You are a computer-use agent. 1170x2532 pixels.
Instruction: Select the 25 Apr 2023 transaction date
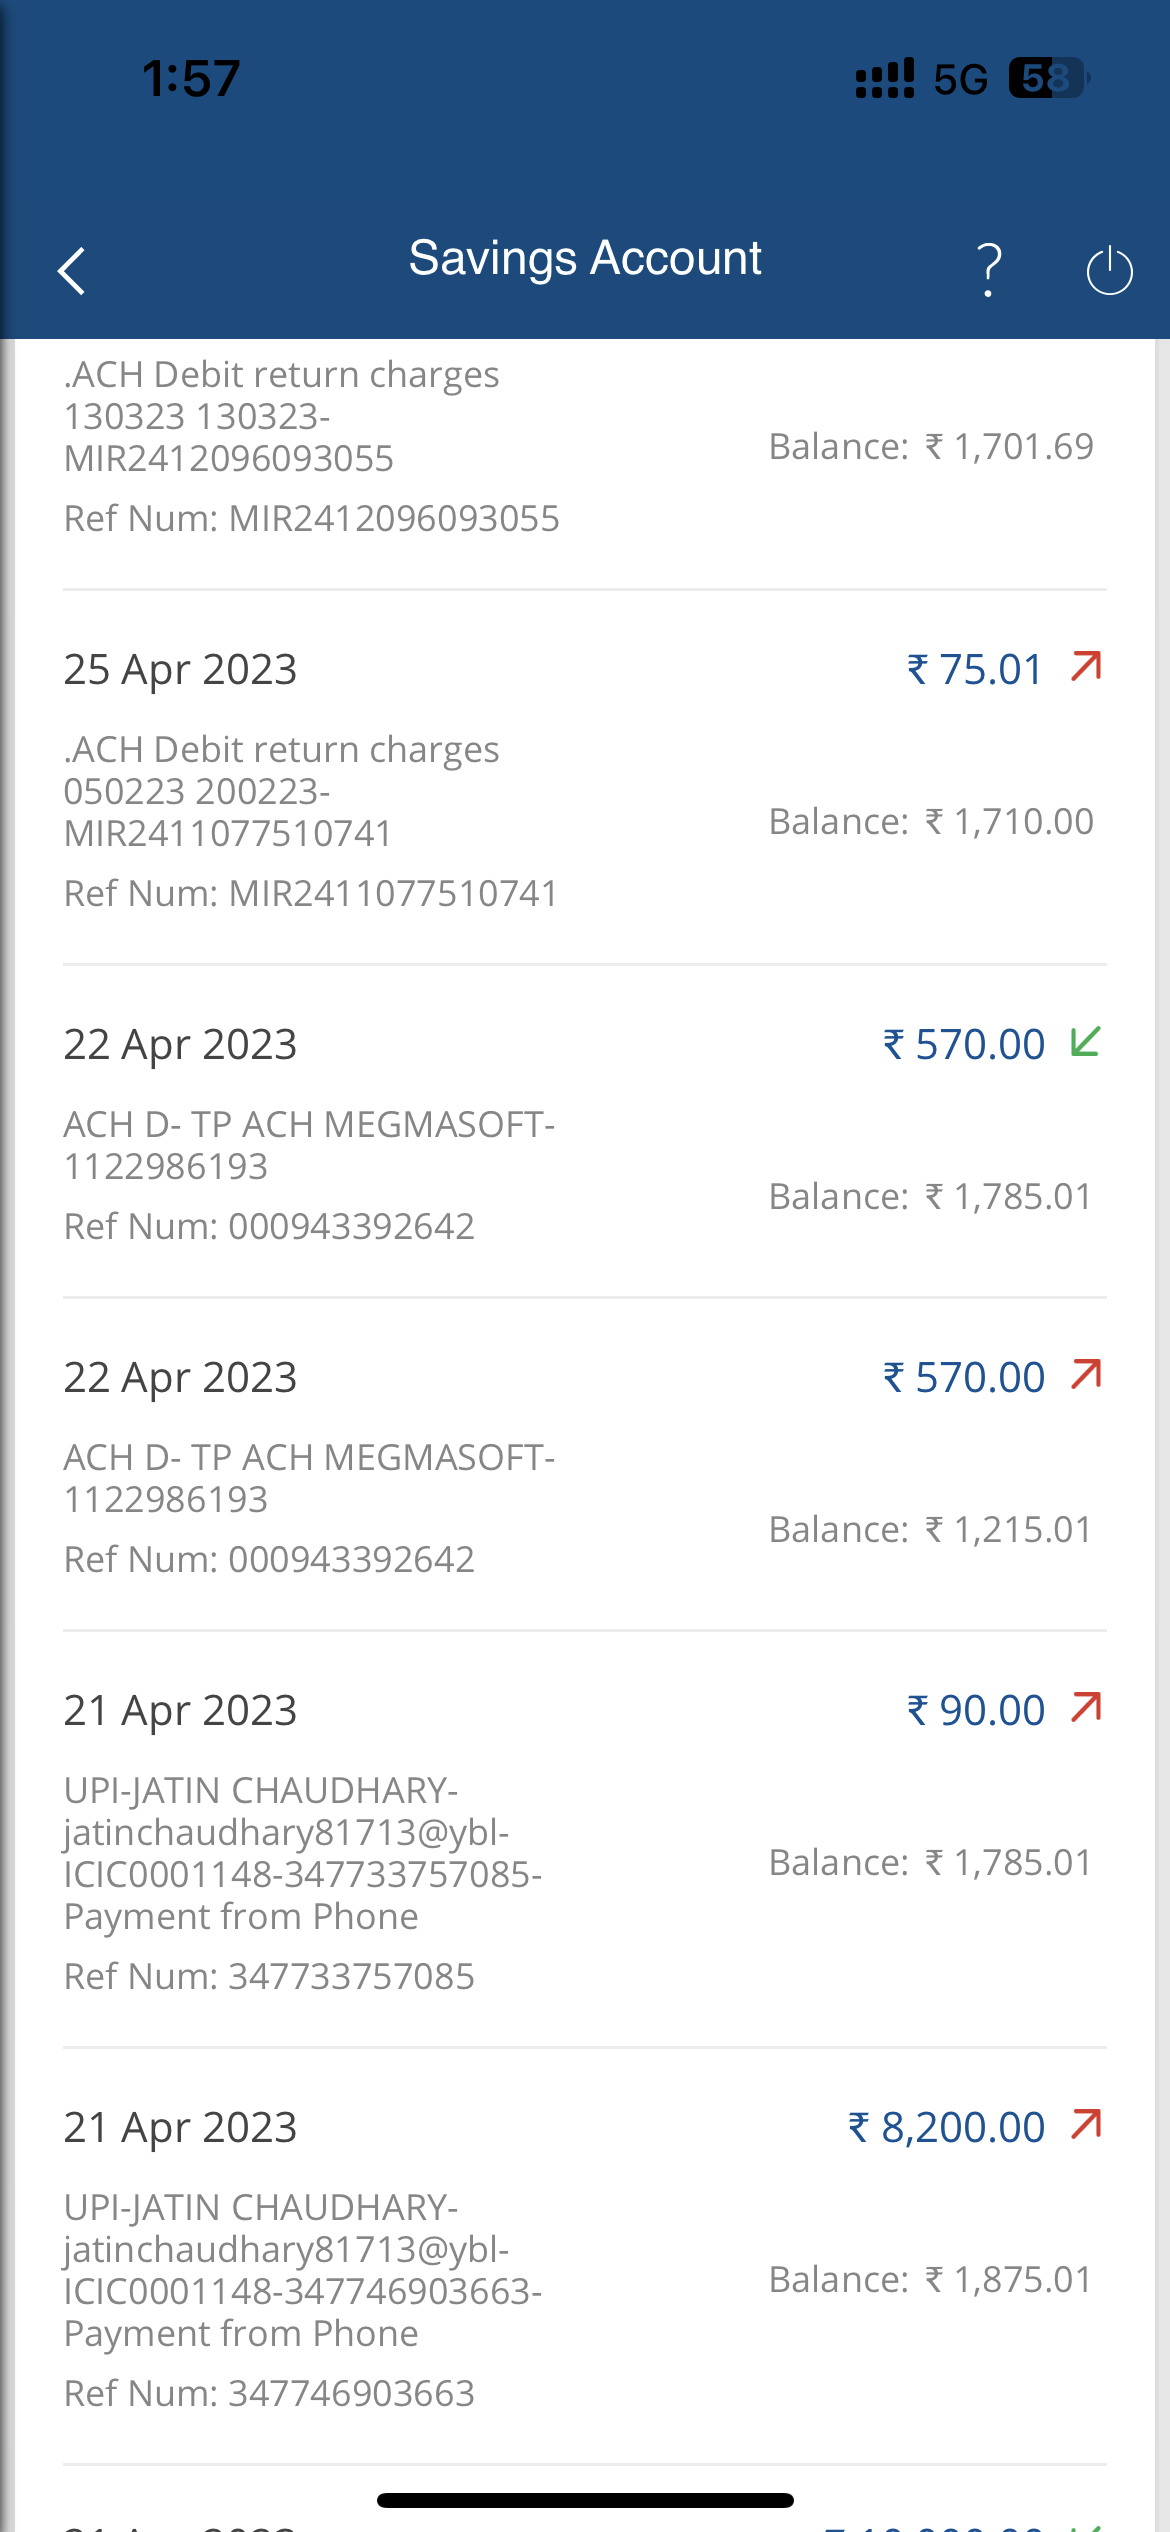click(x=180, y=670)
